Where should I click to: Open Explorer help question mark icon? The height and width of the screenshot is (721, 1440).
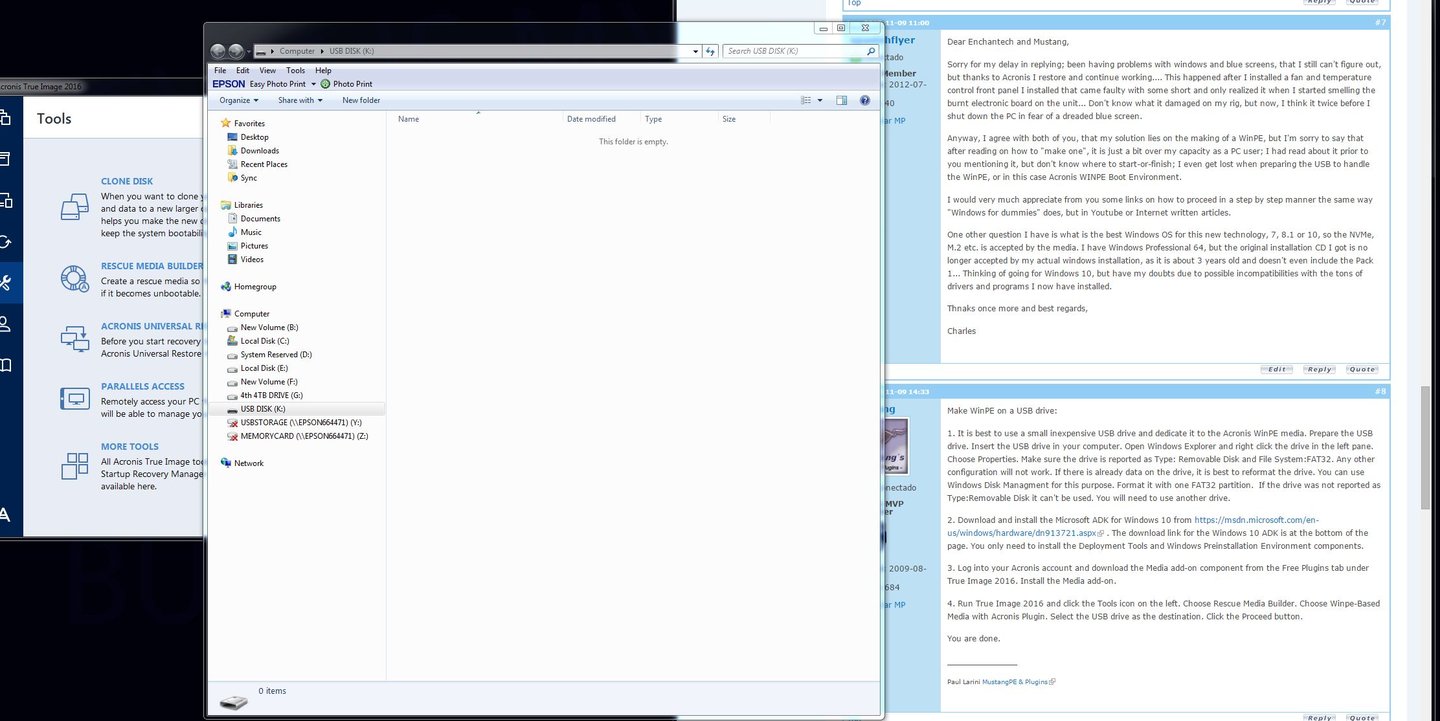click(x=865, y=100)
